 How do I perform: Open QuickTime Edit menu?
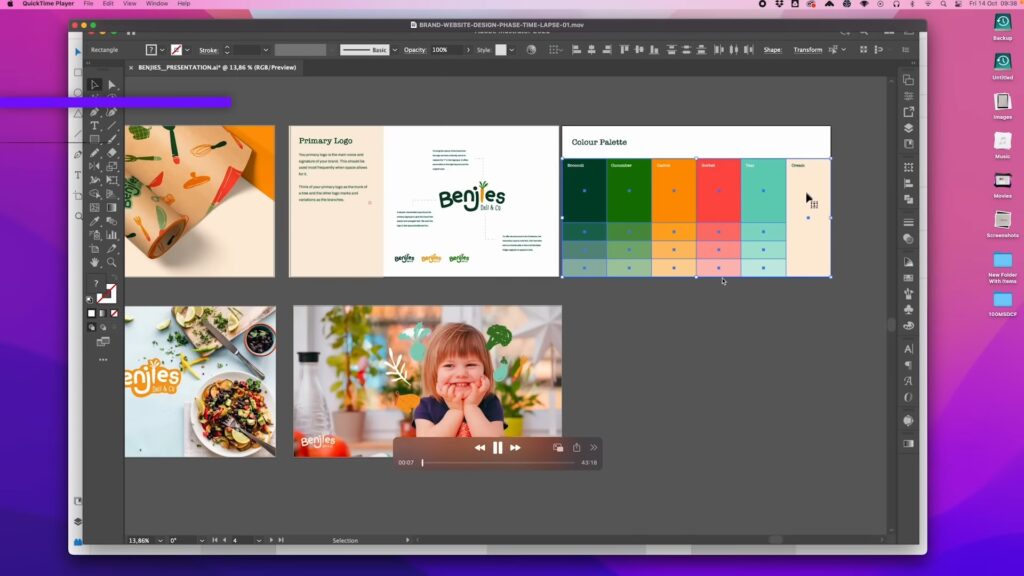(x=108, y=4)
